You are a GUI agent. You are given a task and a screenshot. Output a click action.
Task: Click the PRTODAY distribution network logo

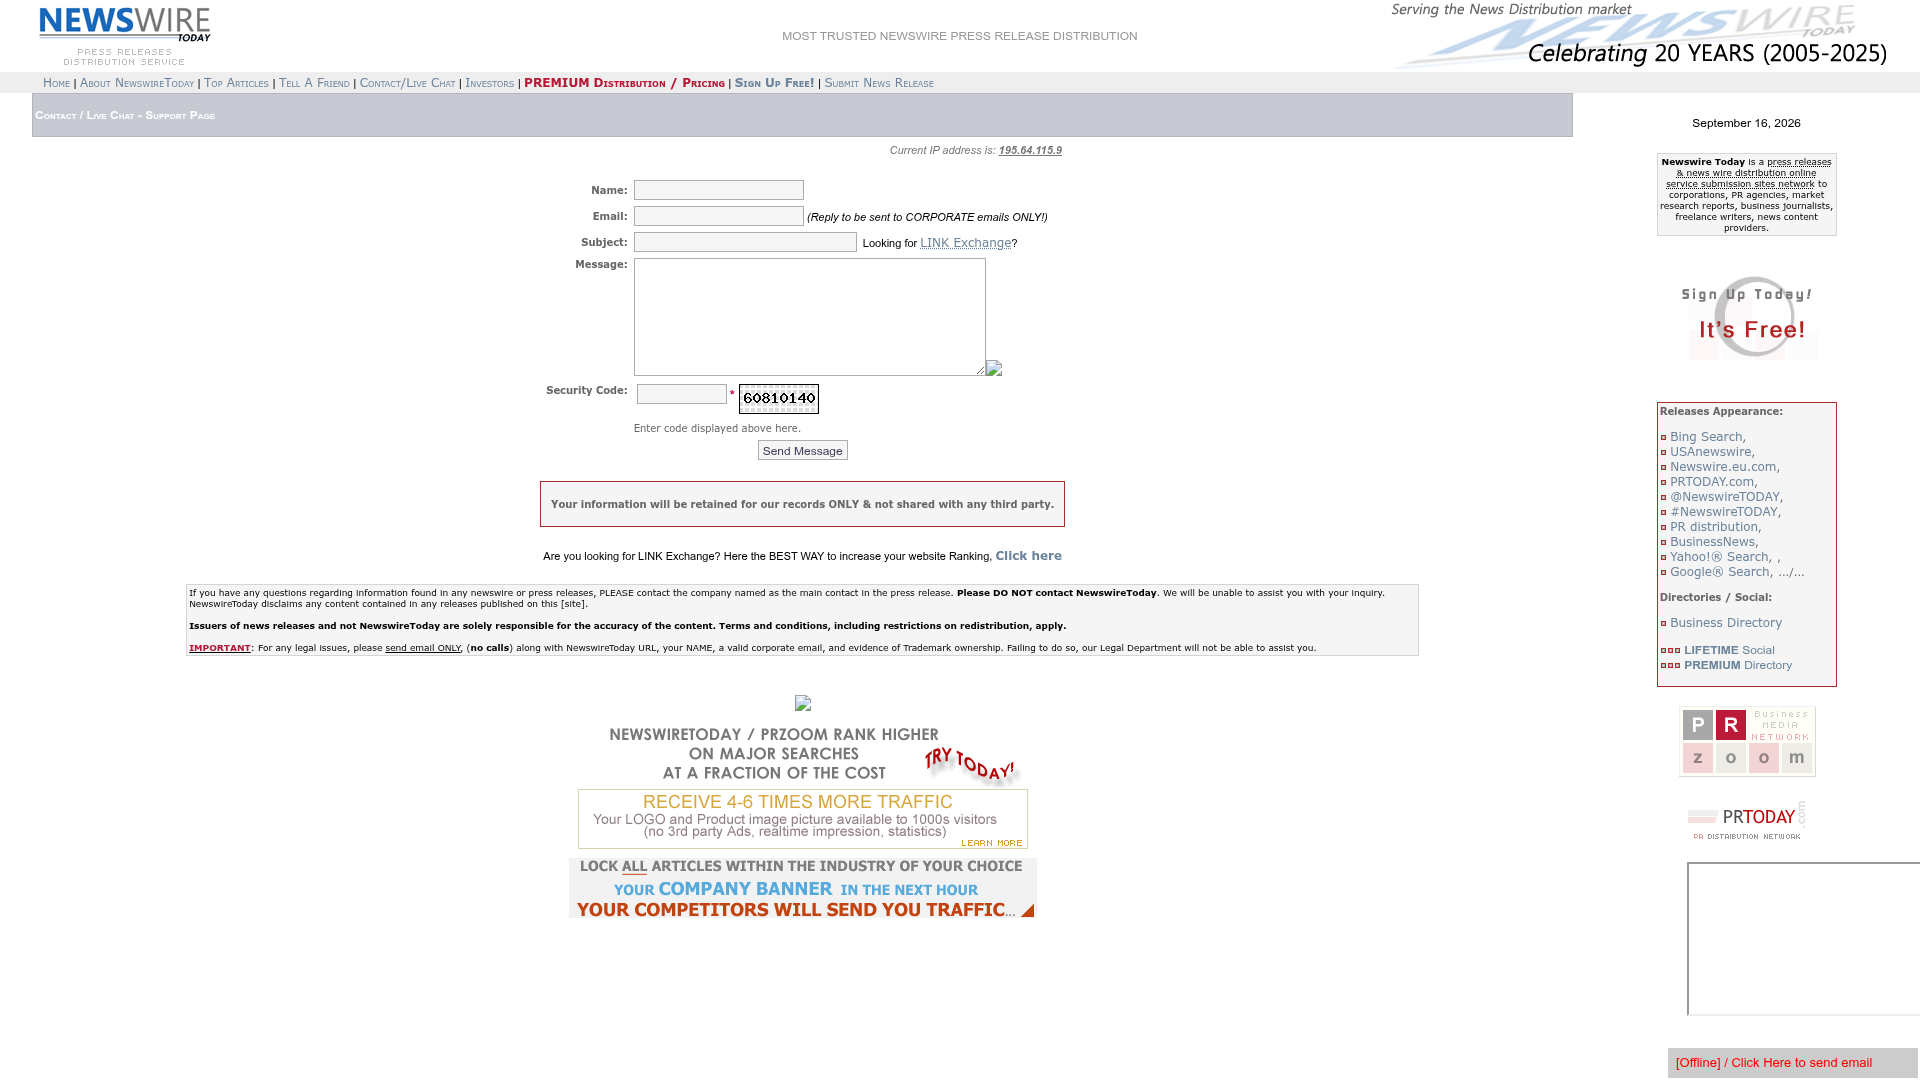coord(1747,821)
